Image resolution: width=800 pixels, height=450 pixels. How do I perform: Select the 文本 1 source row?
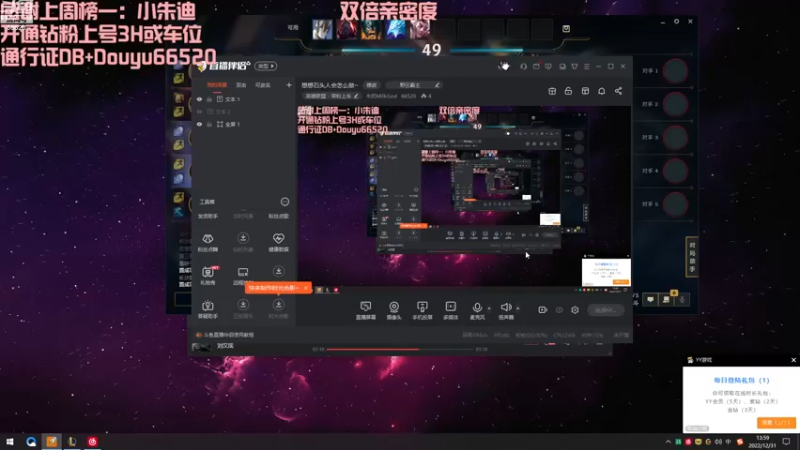pyautogui.click(x=244, y=99)
